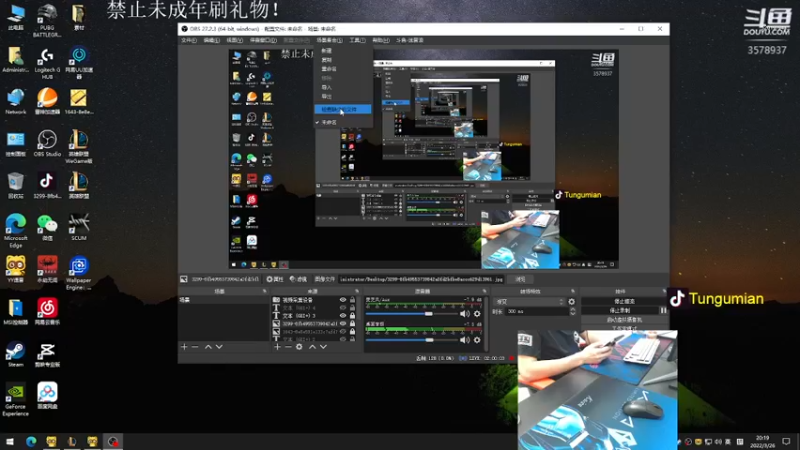Move selected source up with arrow

312,347
